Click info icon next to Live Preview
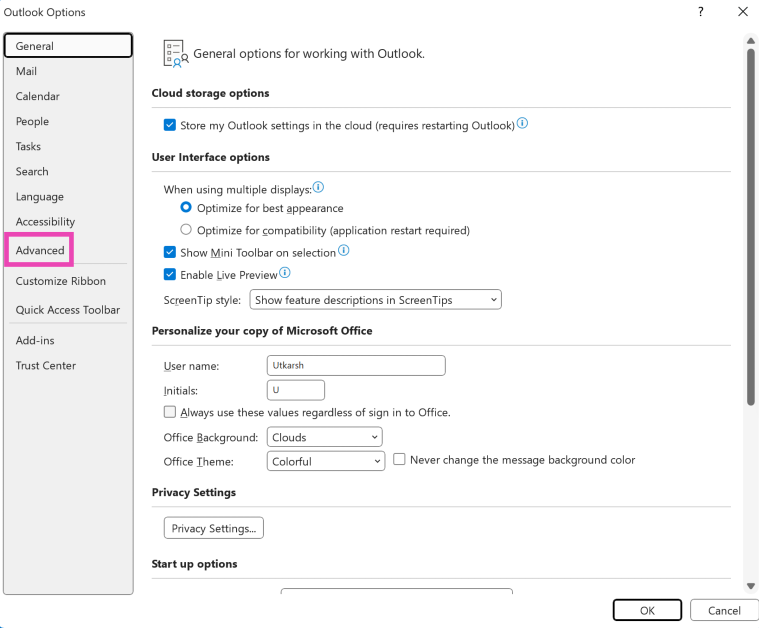The height and width of the screenshot is (628, 759). point(285,273)
